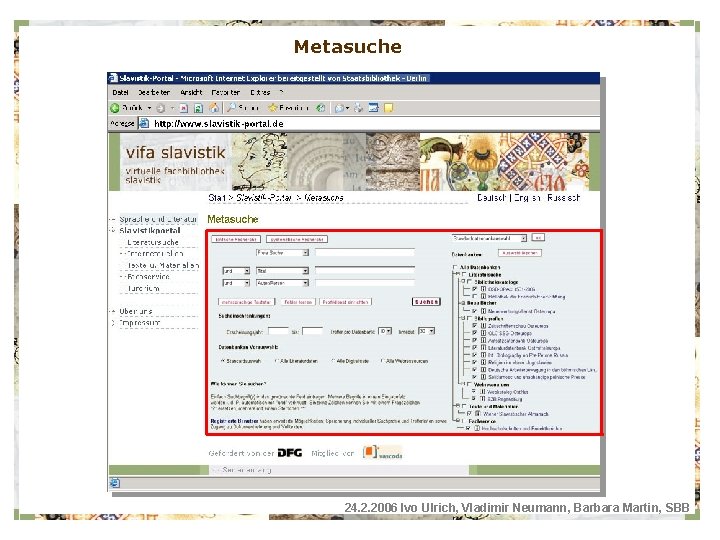Screen dimensions: 720x540
Task: Collapse the Bibliografien tree node
Action: 462,318
